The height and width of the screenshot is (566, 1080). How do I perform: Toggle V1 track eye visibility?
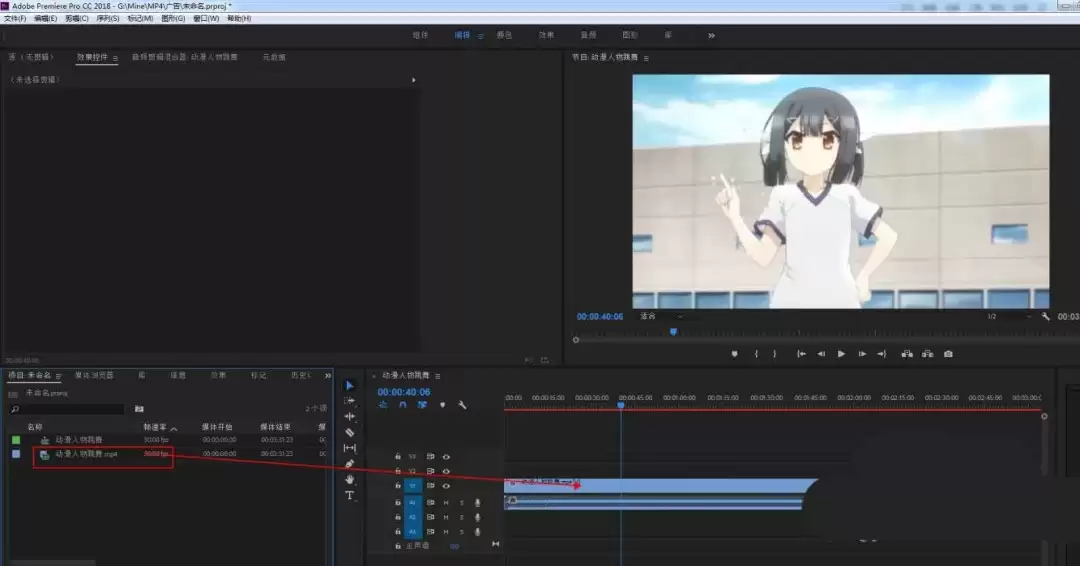(x=446, y=486)
